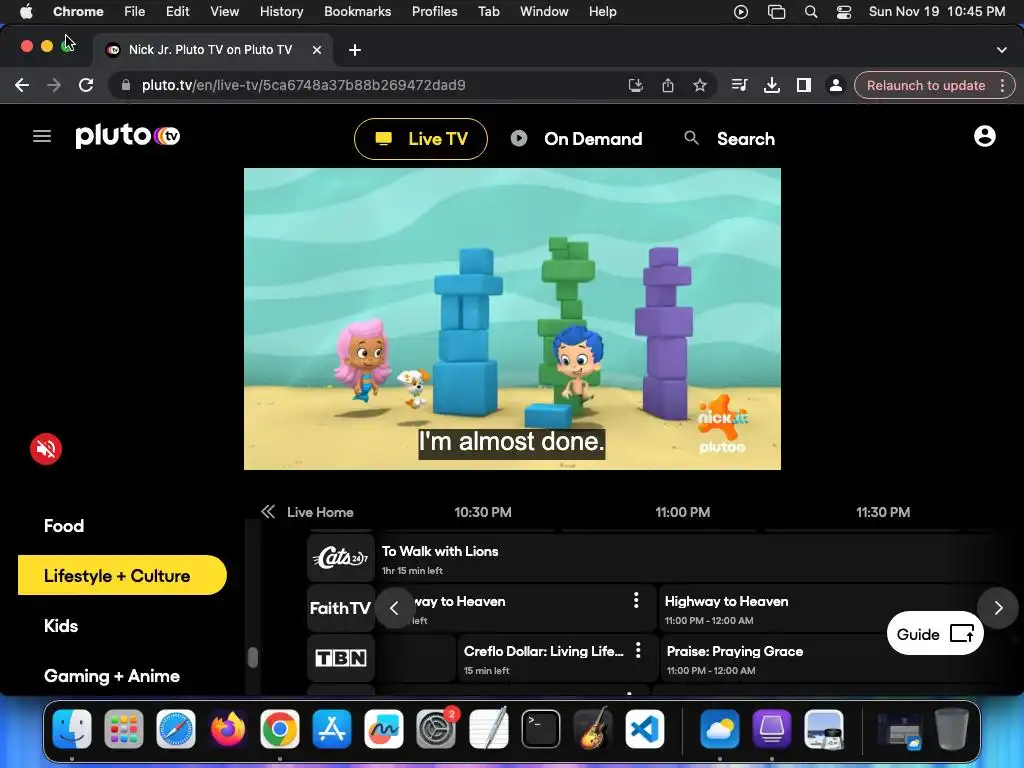
Task: Open Chrome downloads icon
Action: [x=771, y=85]
